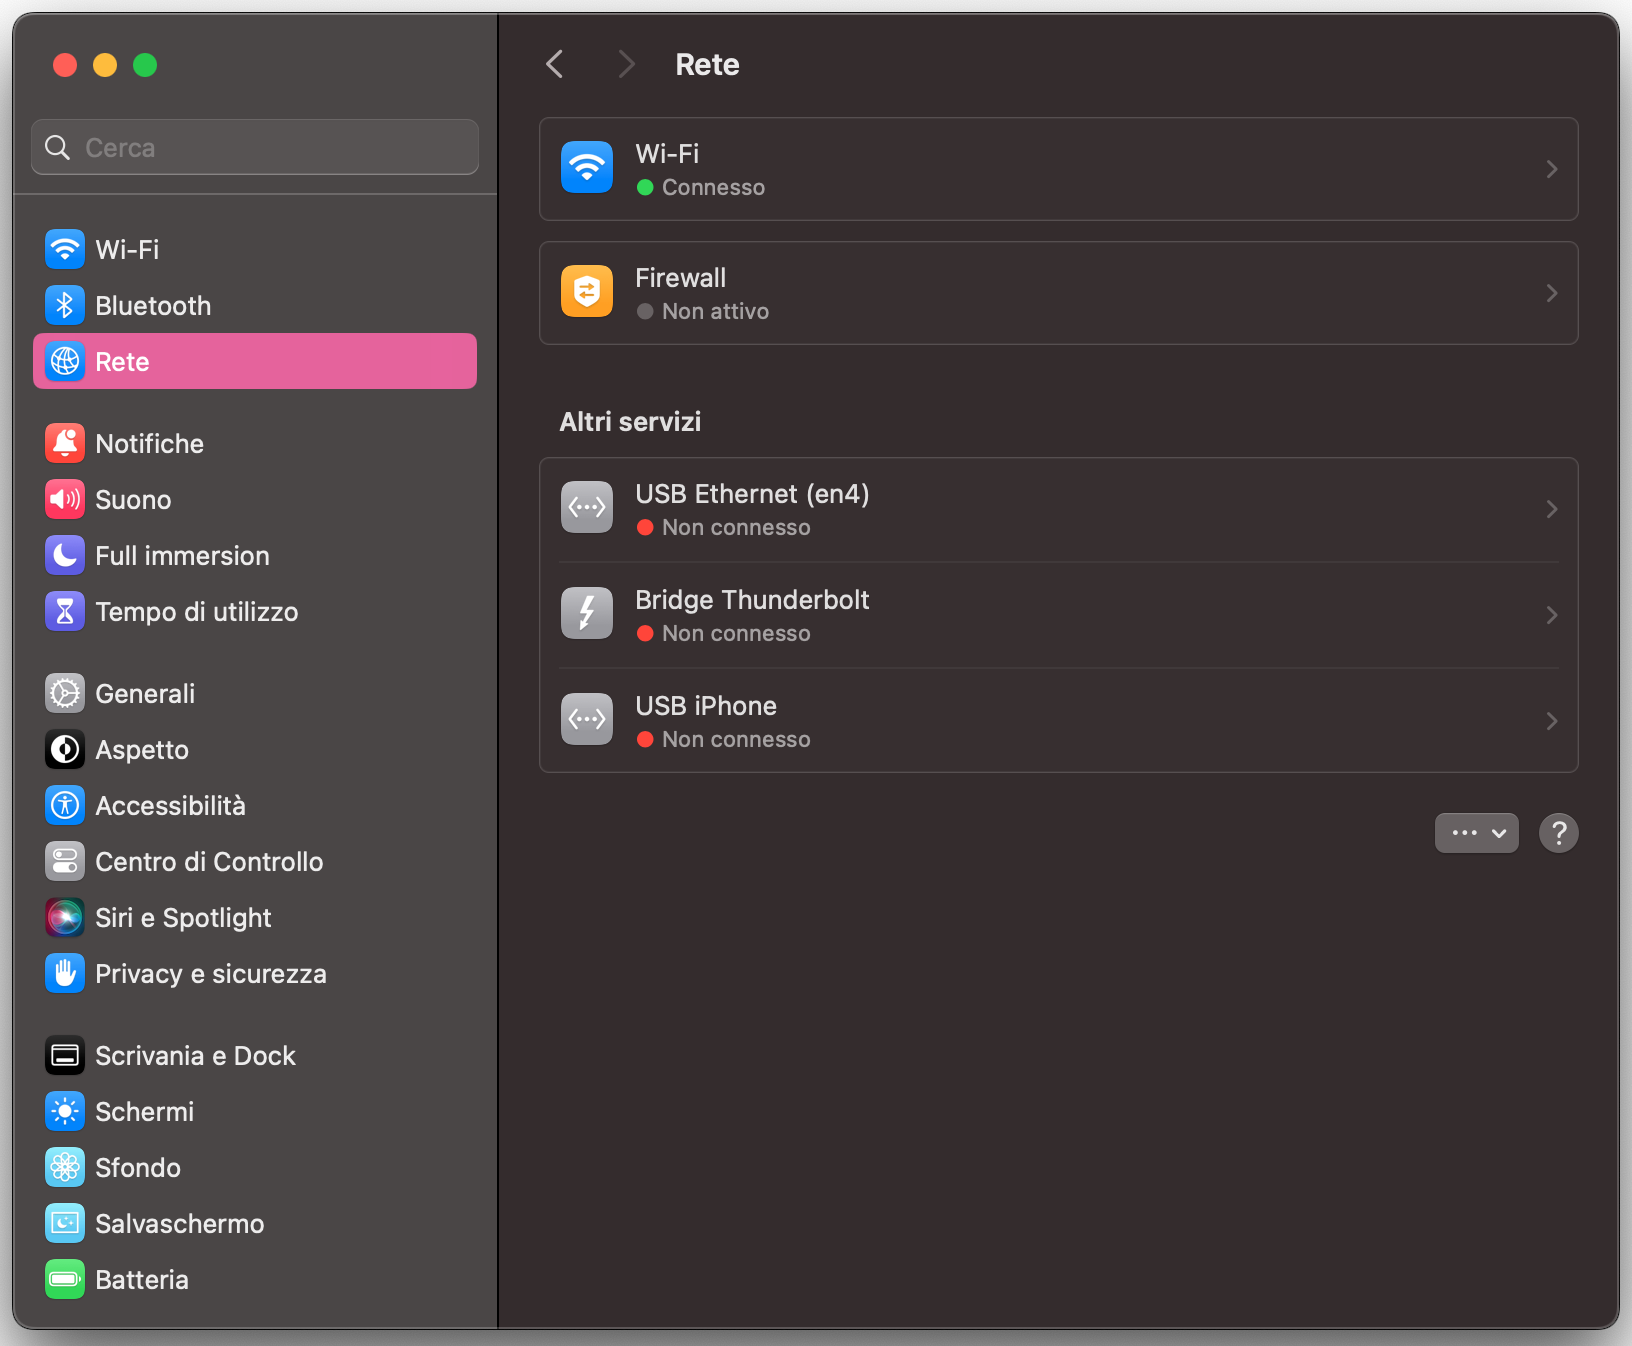
Task: Click the Bluetooth icon in sidebar
Action: pyautogui.click(x=65, y=306)
